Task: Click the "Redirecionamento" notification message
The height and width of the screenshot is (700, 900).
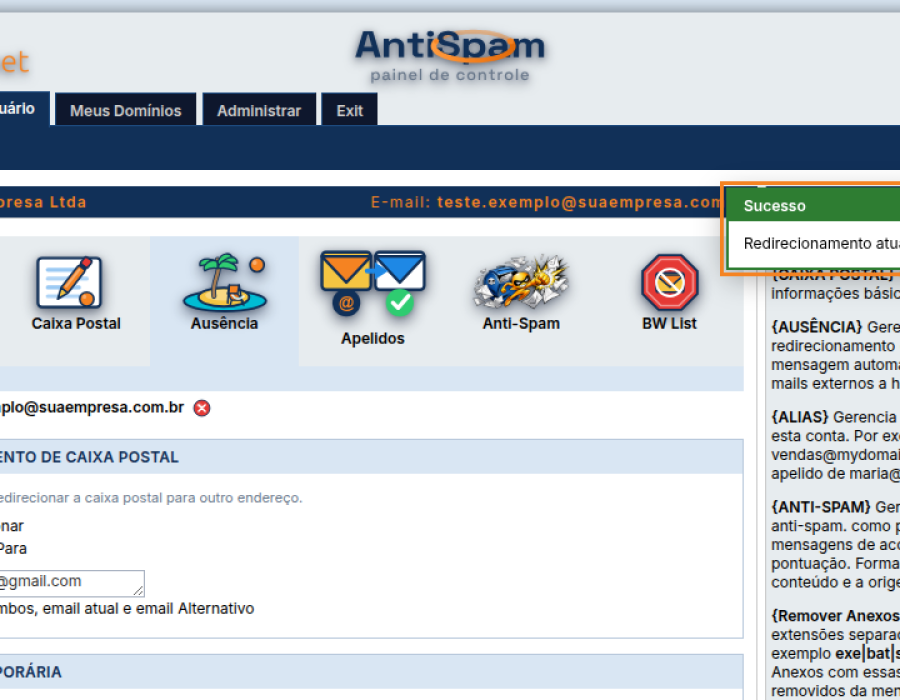Action: pos(821,243)
